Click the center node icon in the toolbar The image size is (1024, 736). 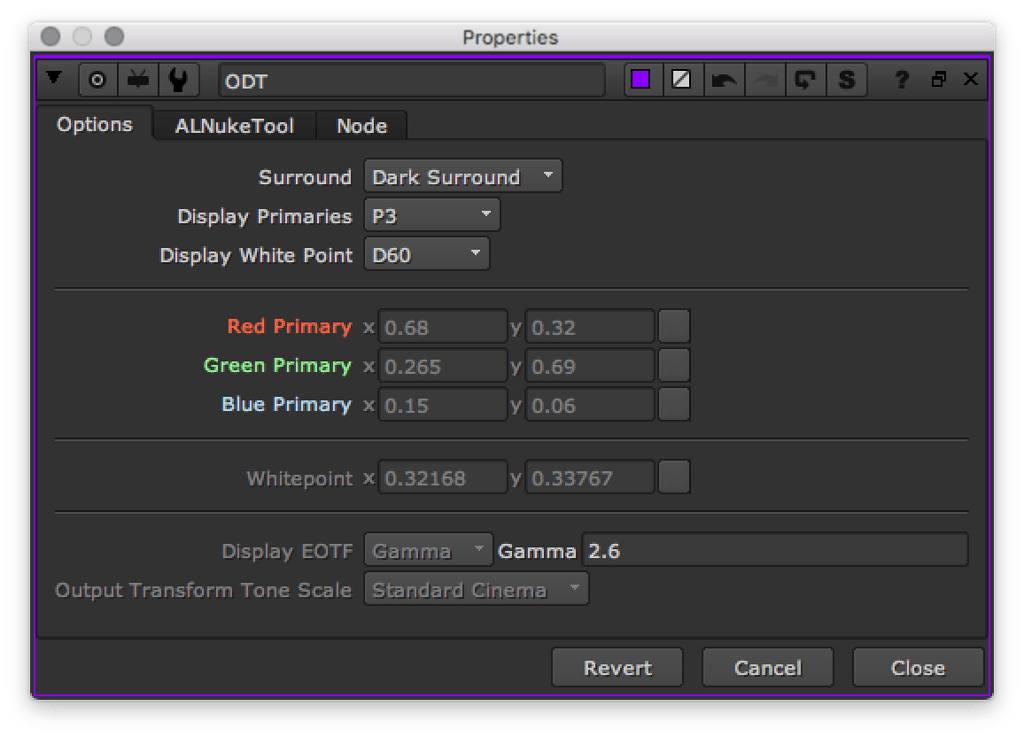point(97,79)
